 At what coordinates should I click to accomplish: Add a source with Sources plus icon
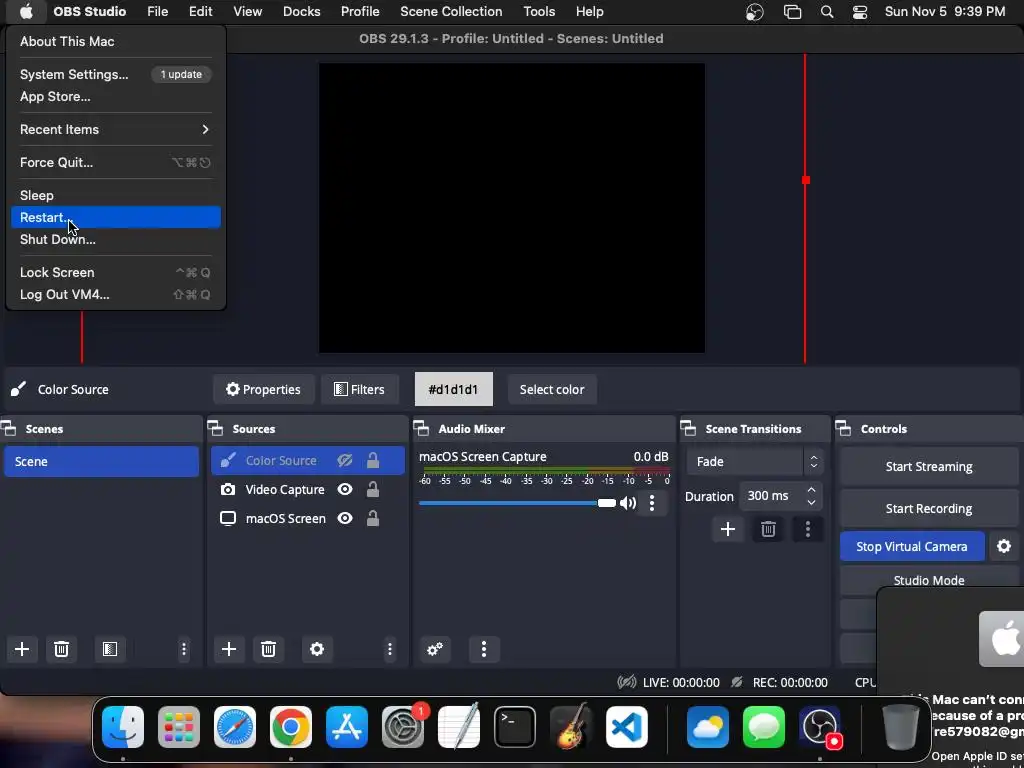pos(229,649)
